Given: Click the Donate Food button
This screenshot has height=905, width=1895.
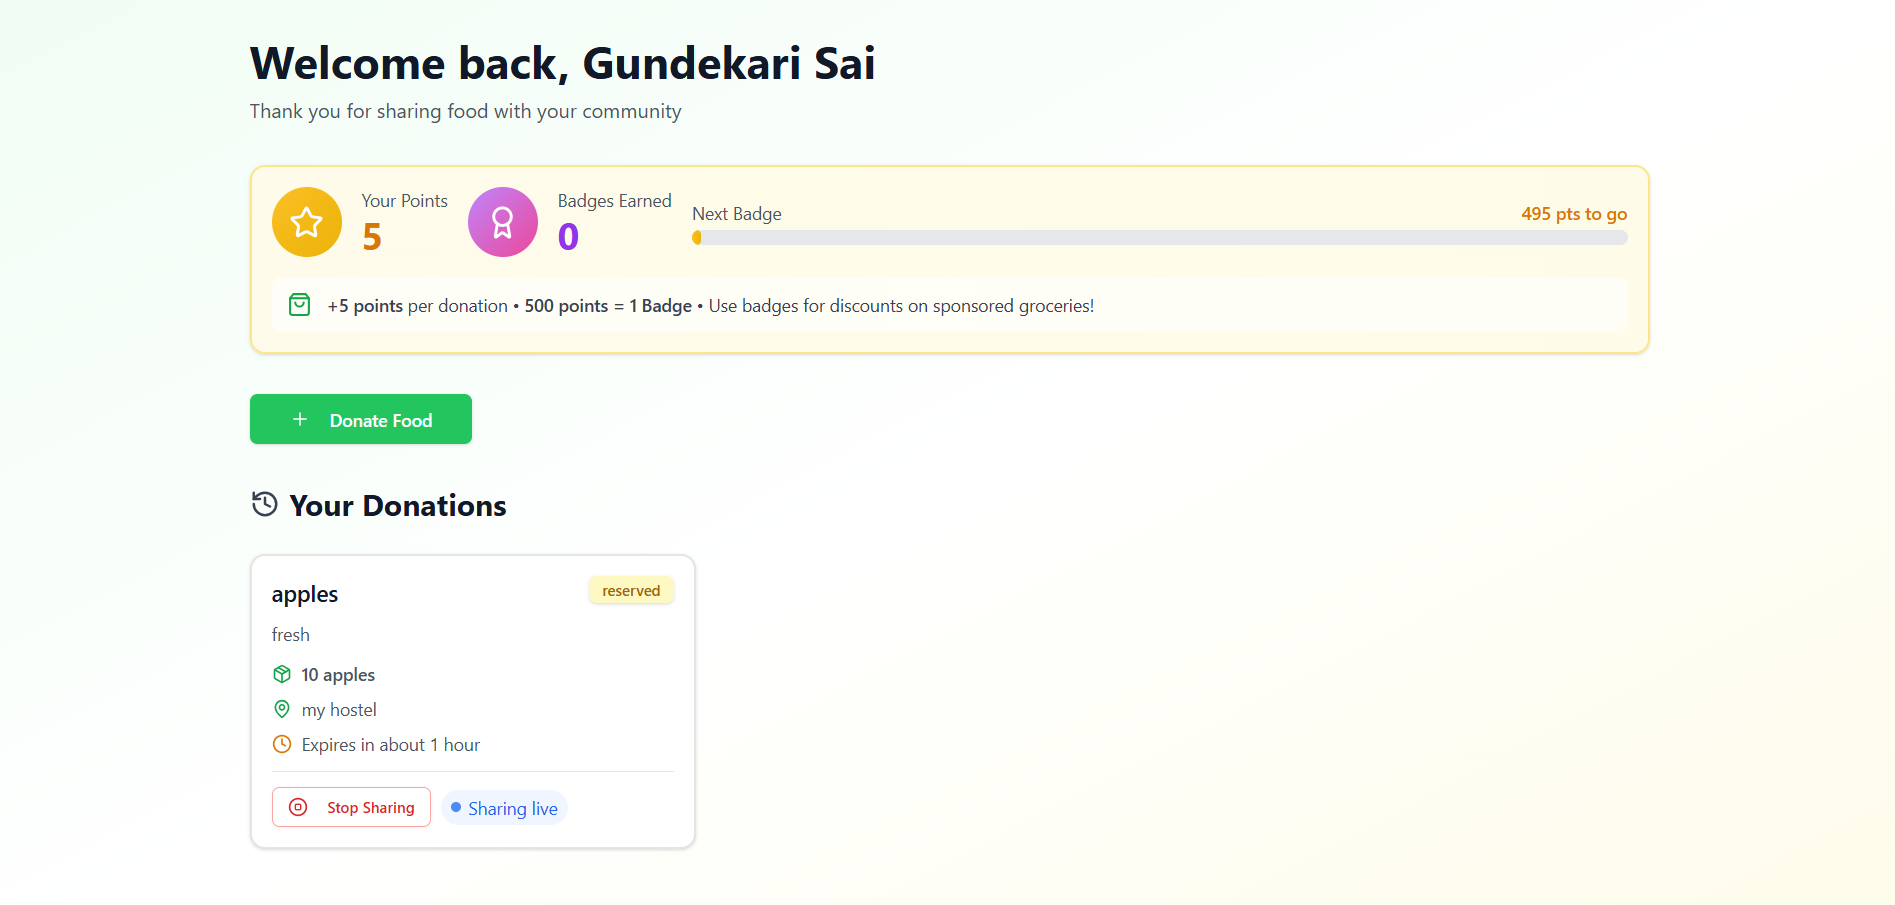Looking at the screenshot, I should pyautogui.click(x=360, y=419).
